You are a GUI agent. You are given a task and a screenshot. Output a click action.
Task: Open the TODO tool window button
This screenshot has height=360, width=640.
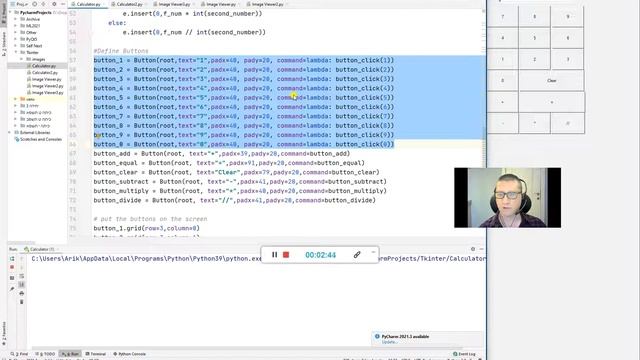click(x=45, y=354)
